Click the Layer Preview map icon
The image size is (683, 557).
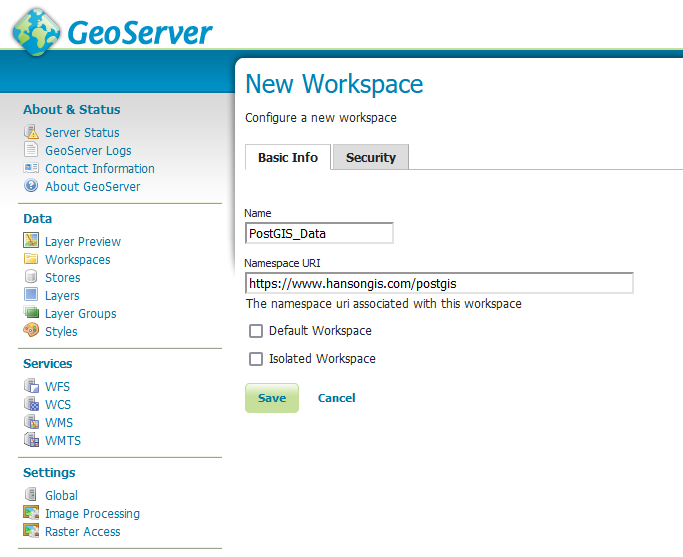pos(31,240)
